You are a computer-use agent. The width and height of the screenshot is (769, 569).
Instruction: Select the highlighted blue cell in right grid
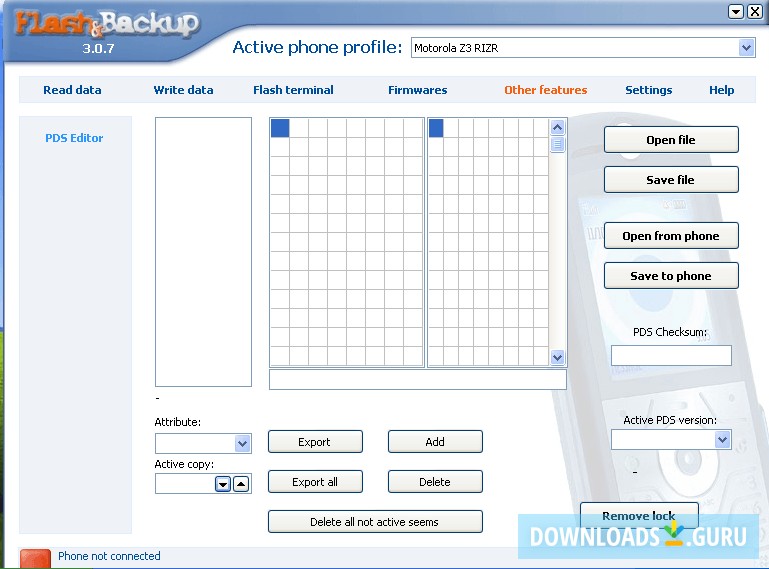(x=436, y=128)
